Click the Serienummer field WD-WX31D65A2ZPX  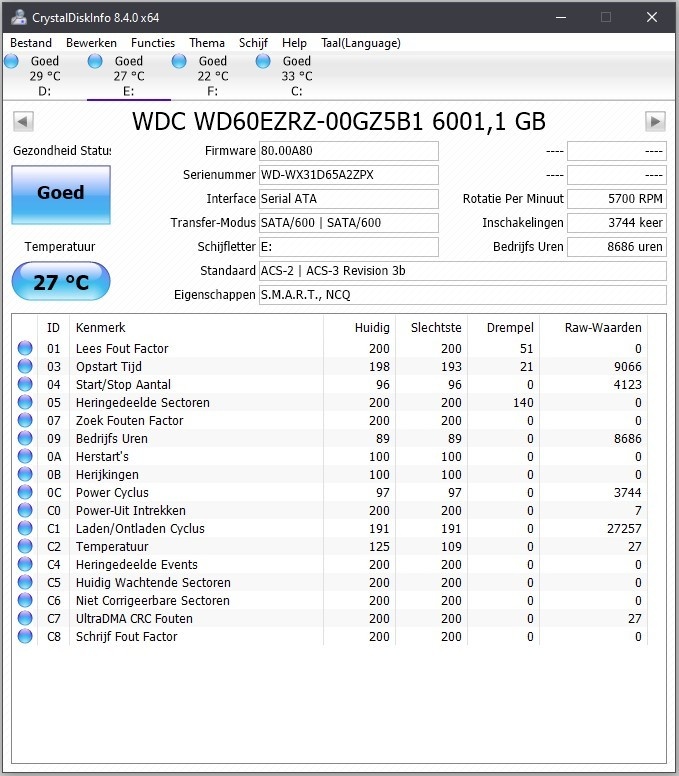[348, 175]
